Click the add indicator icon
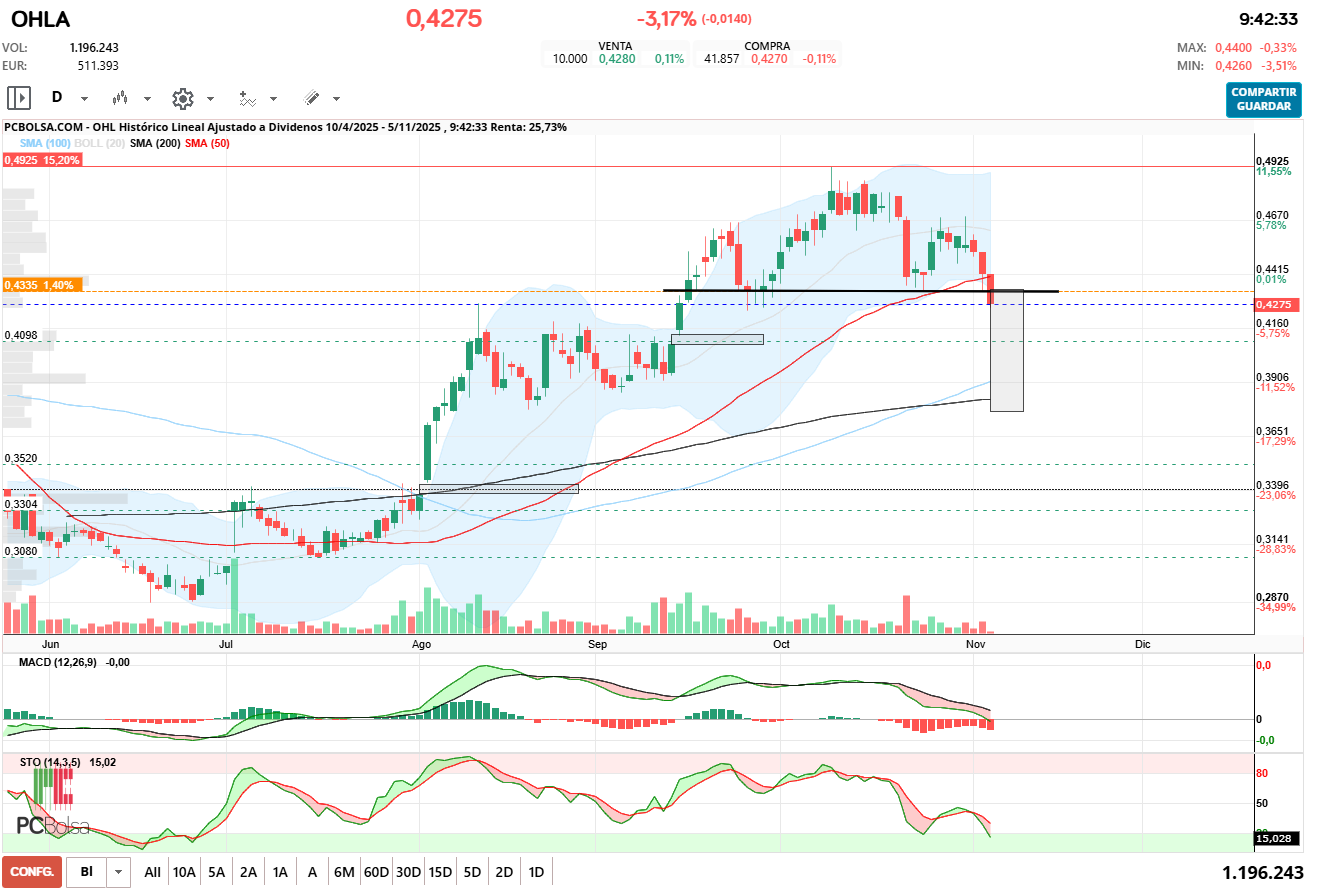Image resolution: width=1317 pixels, height=893 pixels. pyautogui.click(x=246, y=98)
